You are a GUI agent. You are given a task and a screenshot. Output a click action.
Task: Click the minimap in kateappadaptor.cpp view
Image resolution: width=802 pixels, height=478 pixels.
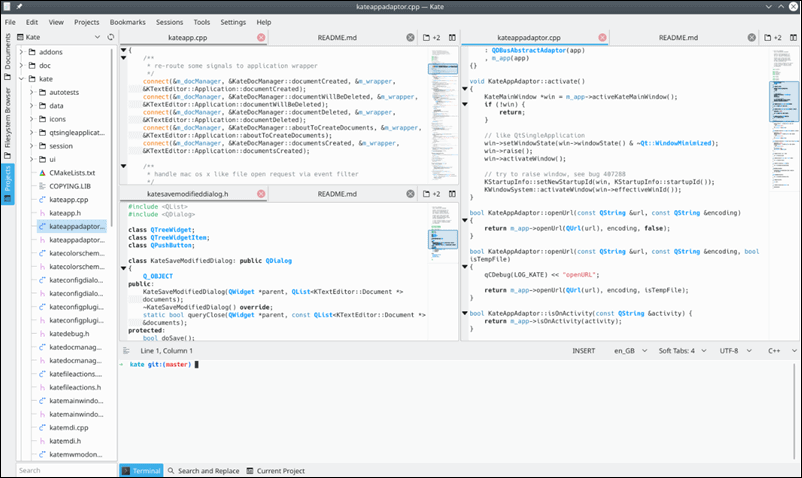(x=784, y=193)
